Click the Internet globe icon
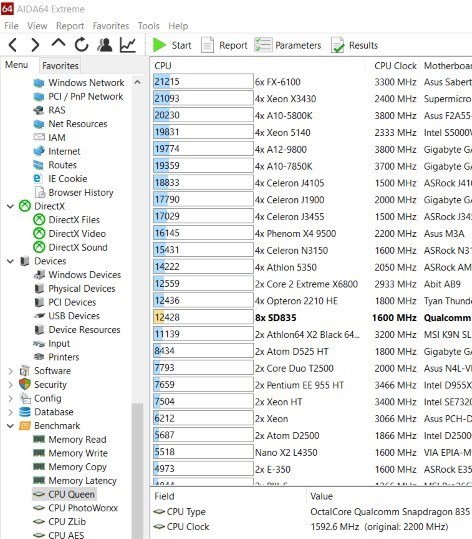 coord(39,151)
